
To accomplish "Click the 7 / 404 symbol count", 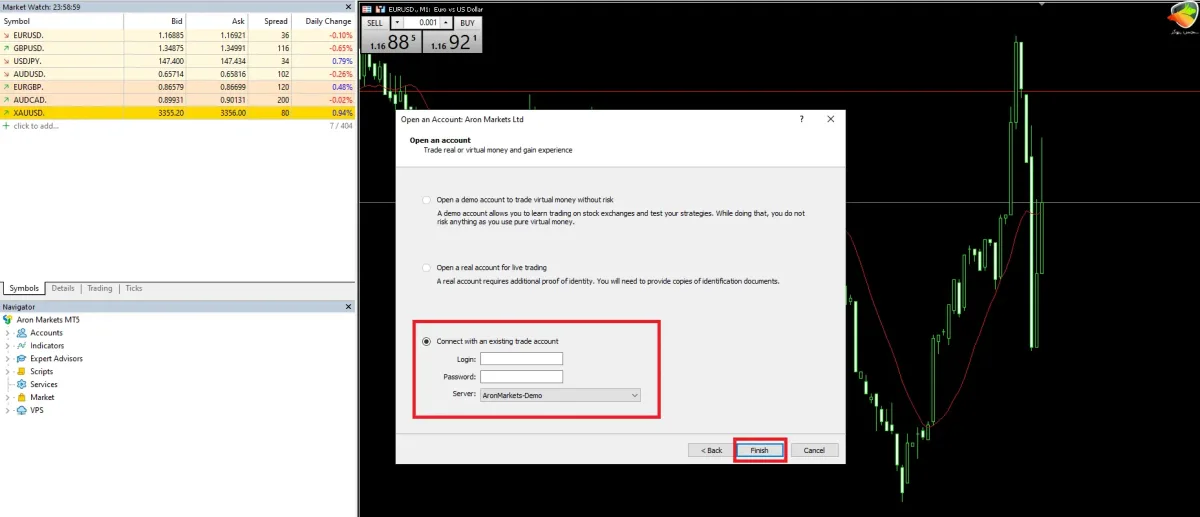I will click(341, 126).
